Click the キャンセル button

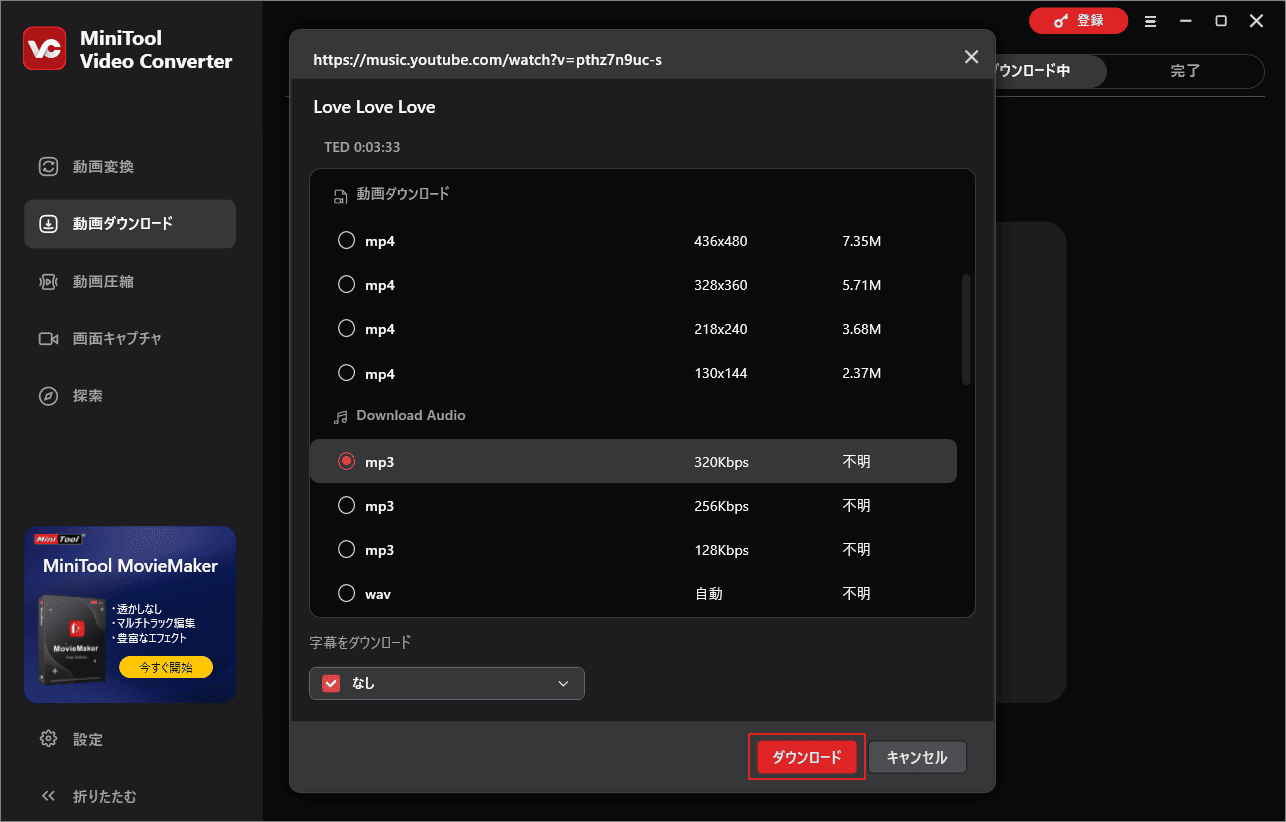point(917,757)
